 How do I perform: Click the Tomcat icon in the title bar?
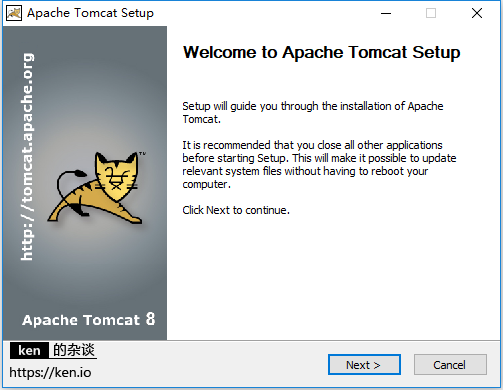tap(14, 13)
